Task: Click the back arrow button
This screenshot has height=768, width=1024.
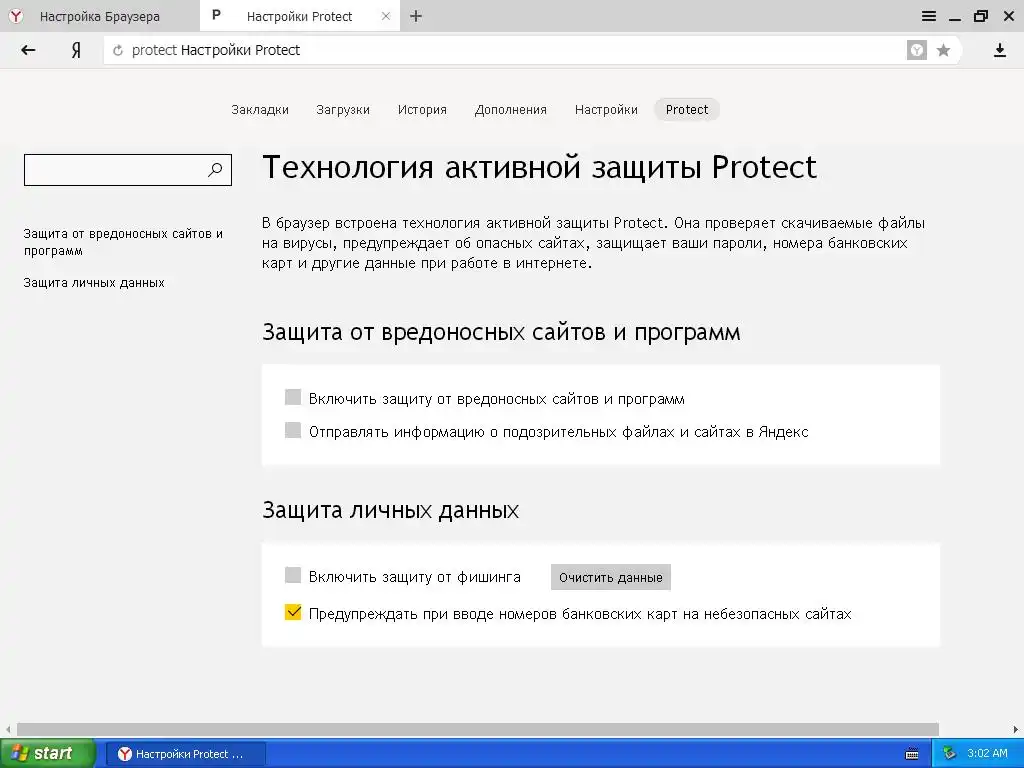Action: coord(28,50)
